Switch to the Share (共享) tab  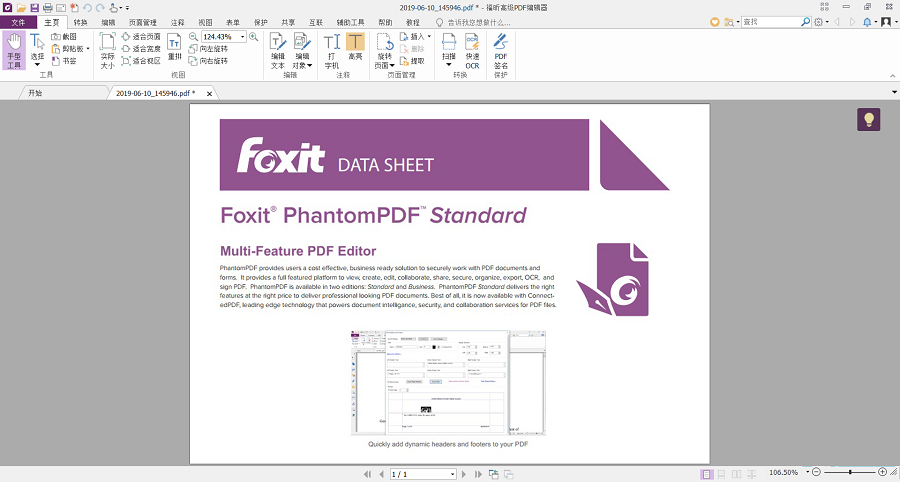(288, 22)
